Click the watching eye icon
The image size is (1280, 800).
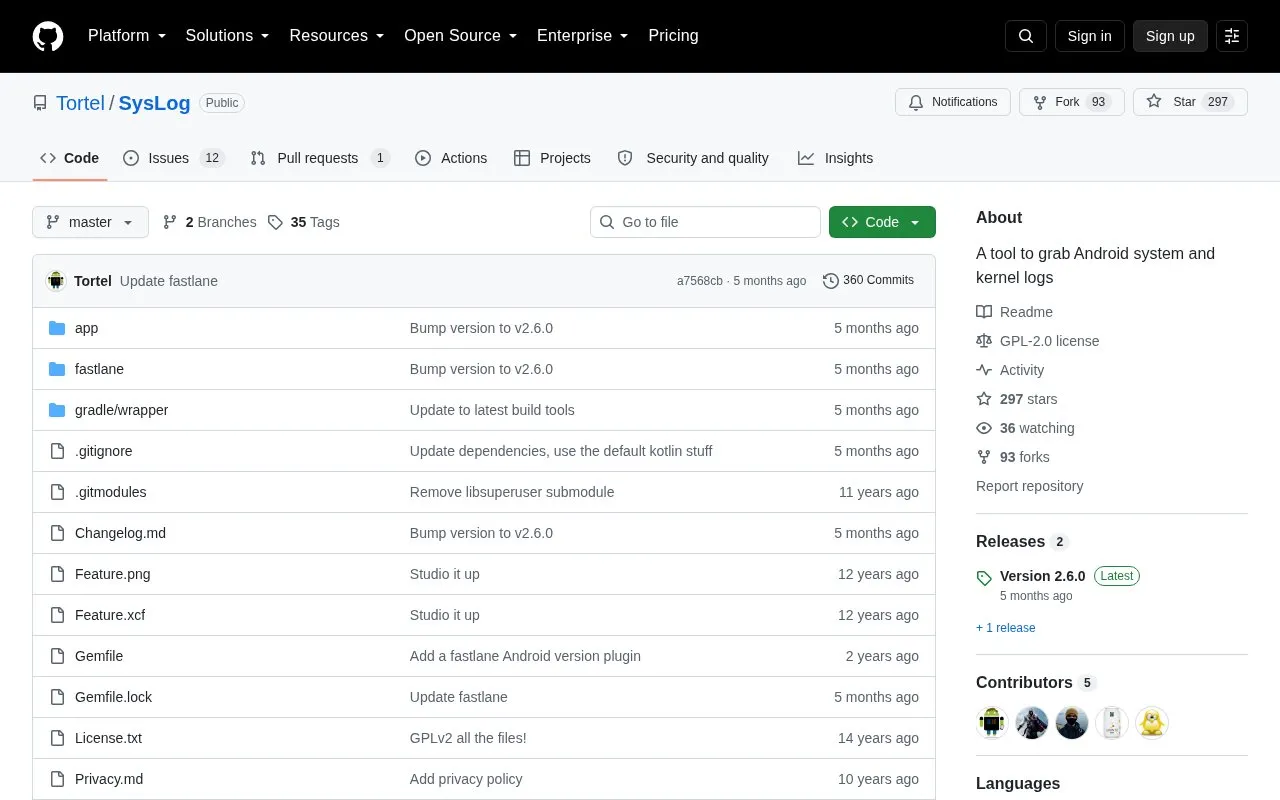click(x=984, y=428)
